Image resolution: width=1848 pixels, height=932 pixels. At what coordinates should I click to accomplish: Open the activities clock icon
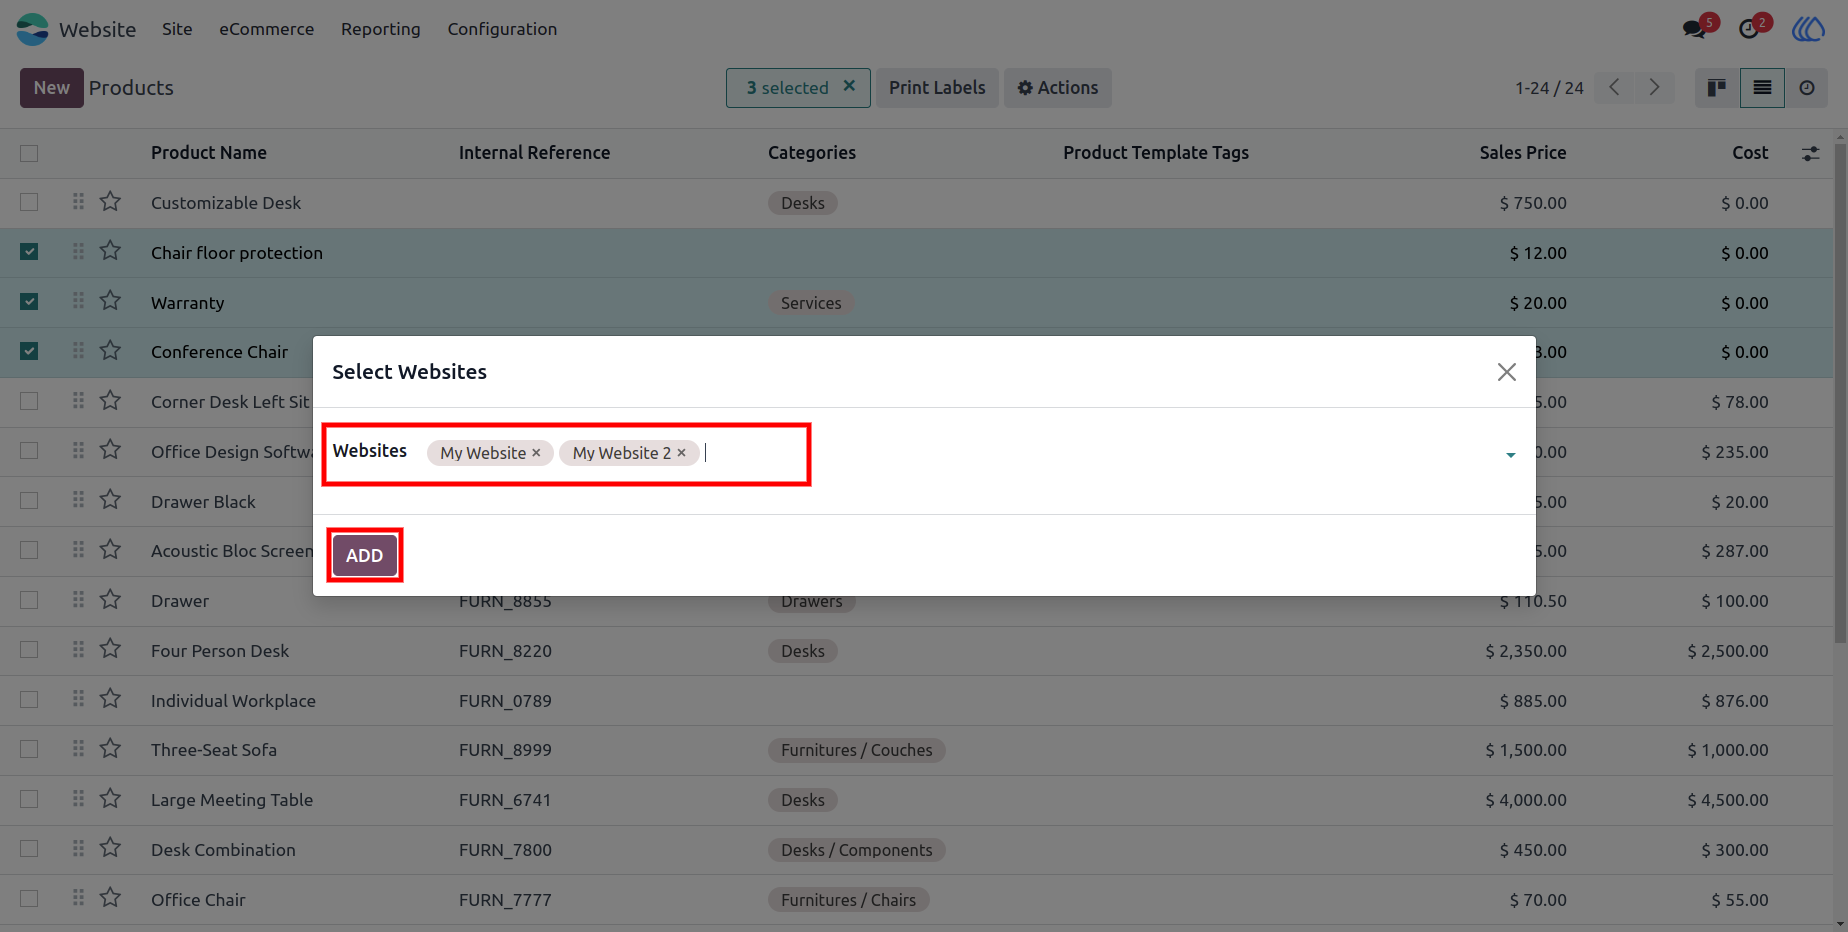coord(1749,29)
